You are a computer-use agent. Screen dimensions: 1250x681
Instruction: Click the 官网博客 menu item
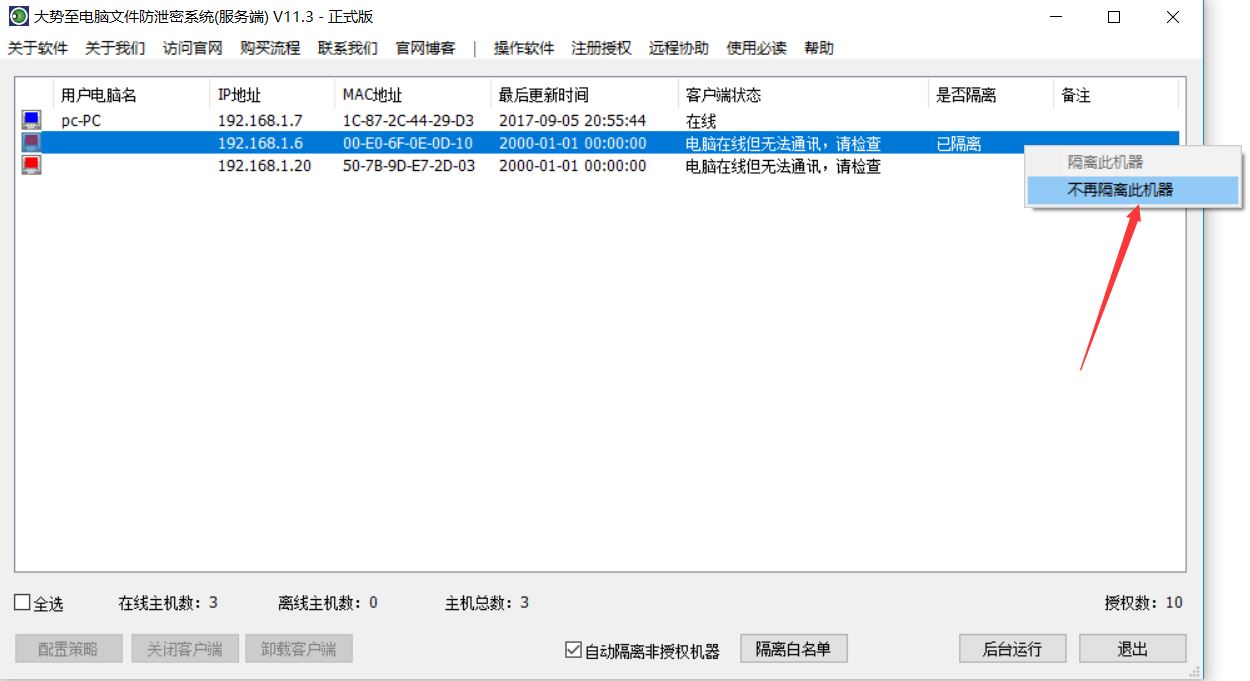pos(425,47)
